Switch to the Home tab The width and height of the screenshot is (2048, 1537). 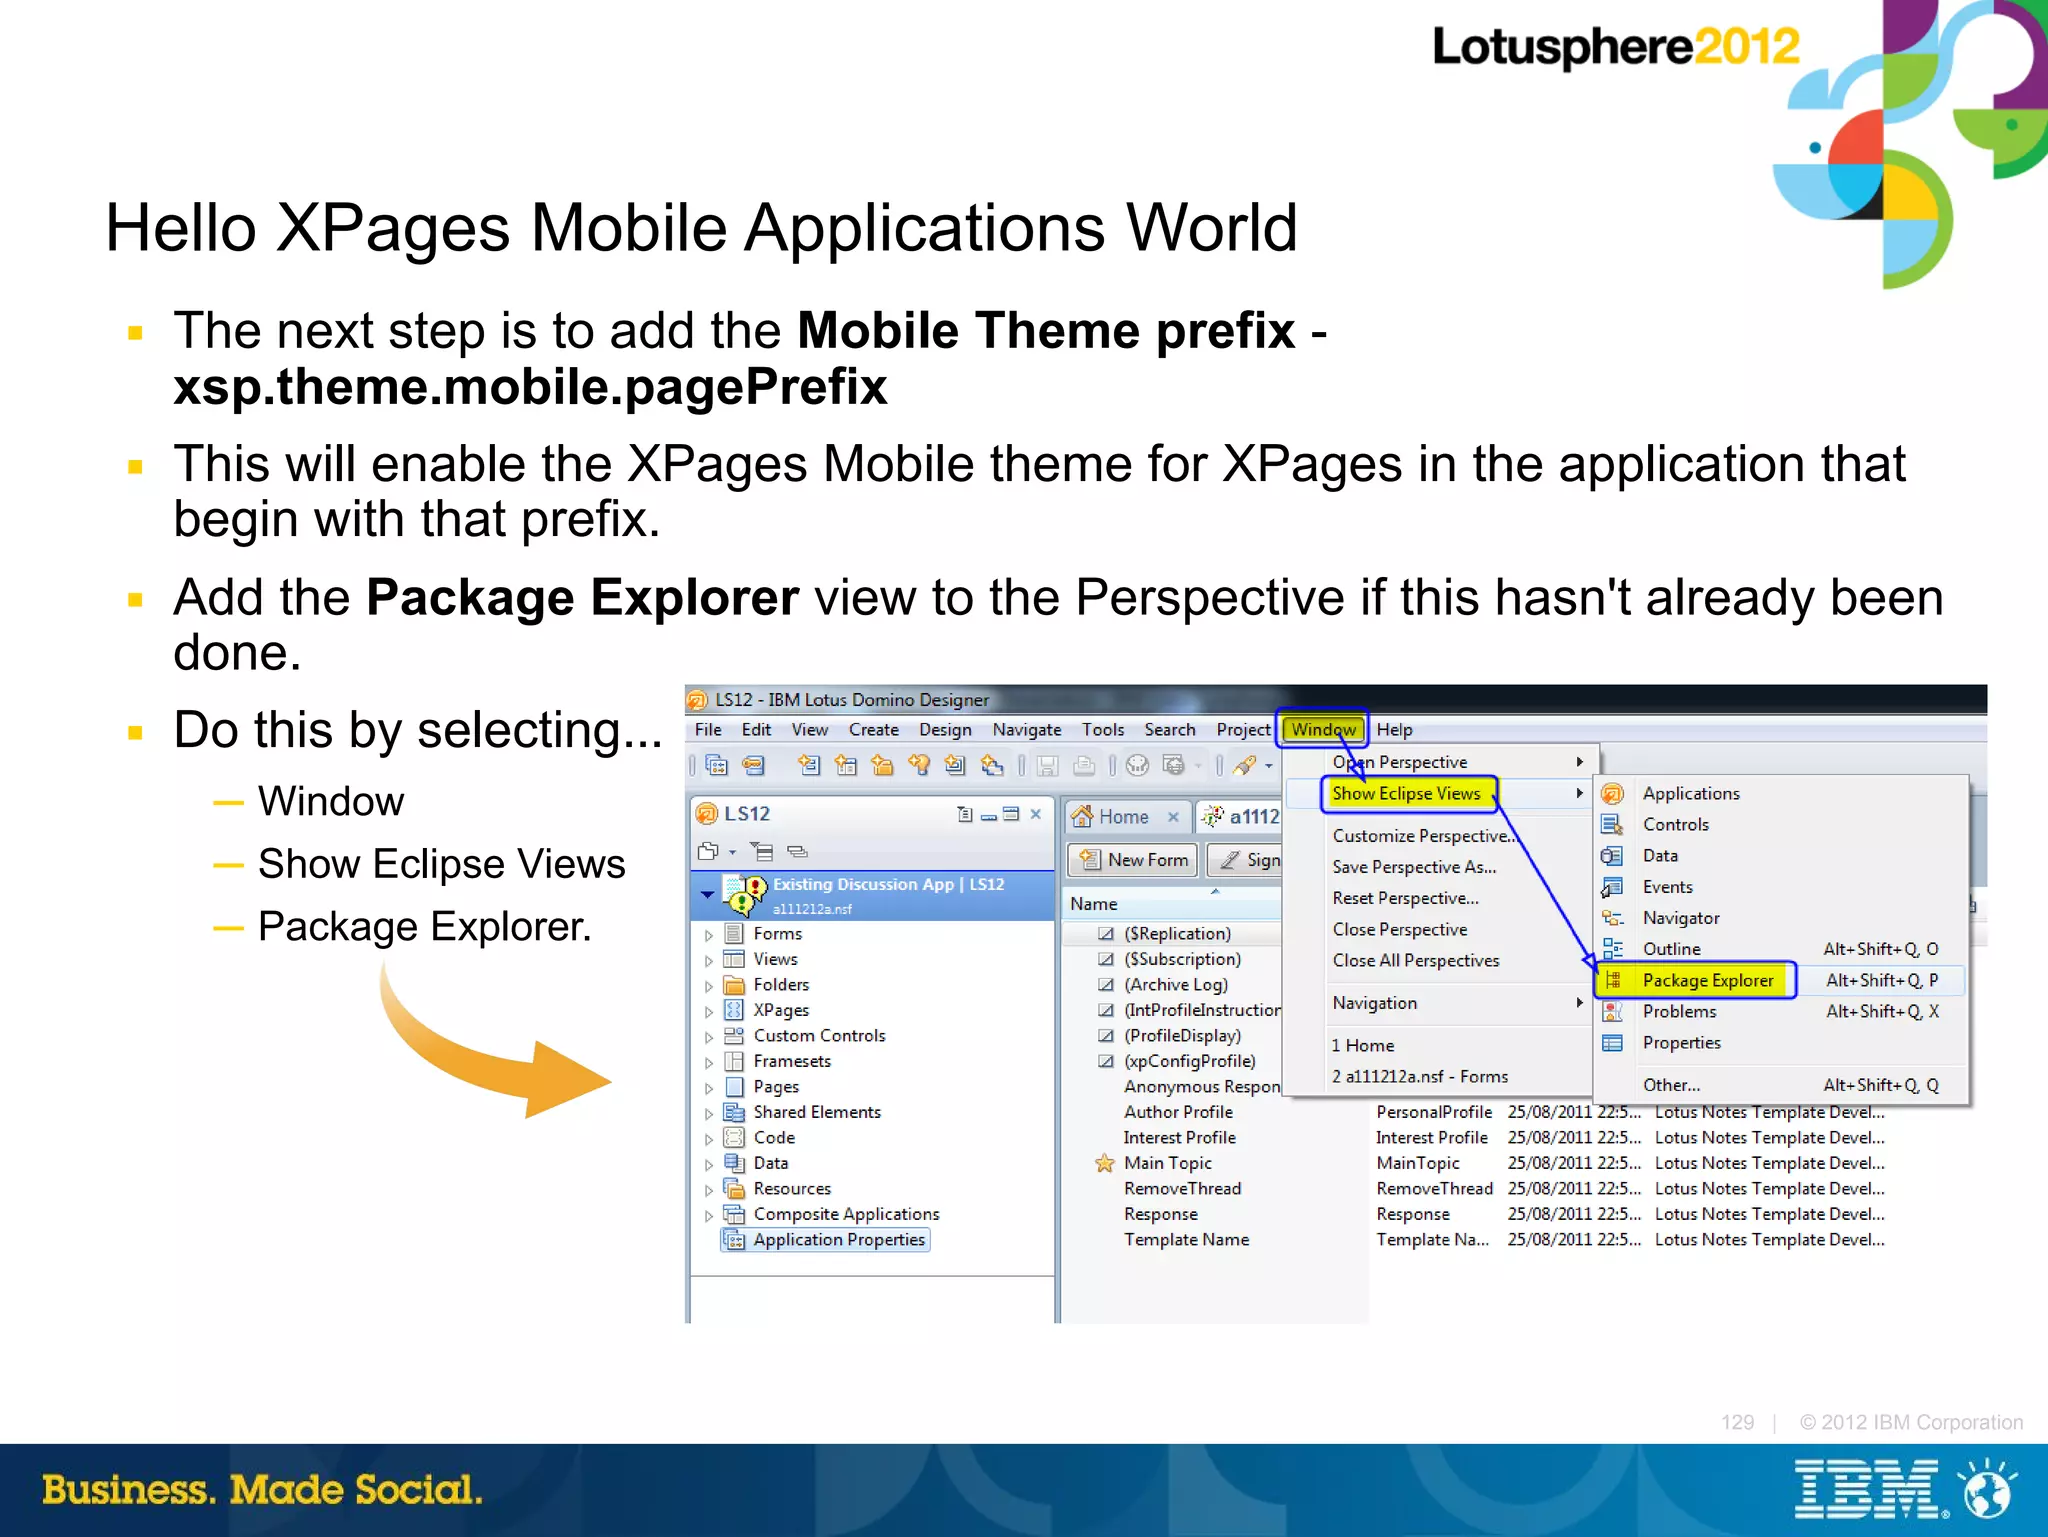[x=1128, y=816]
